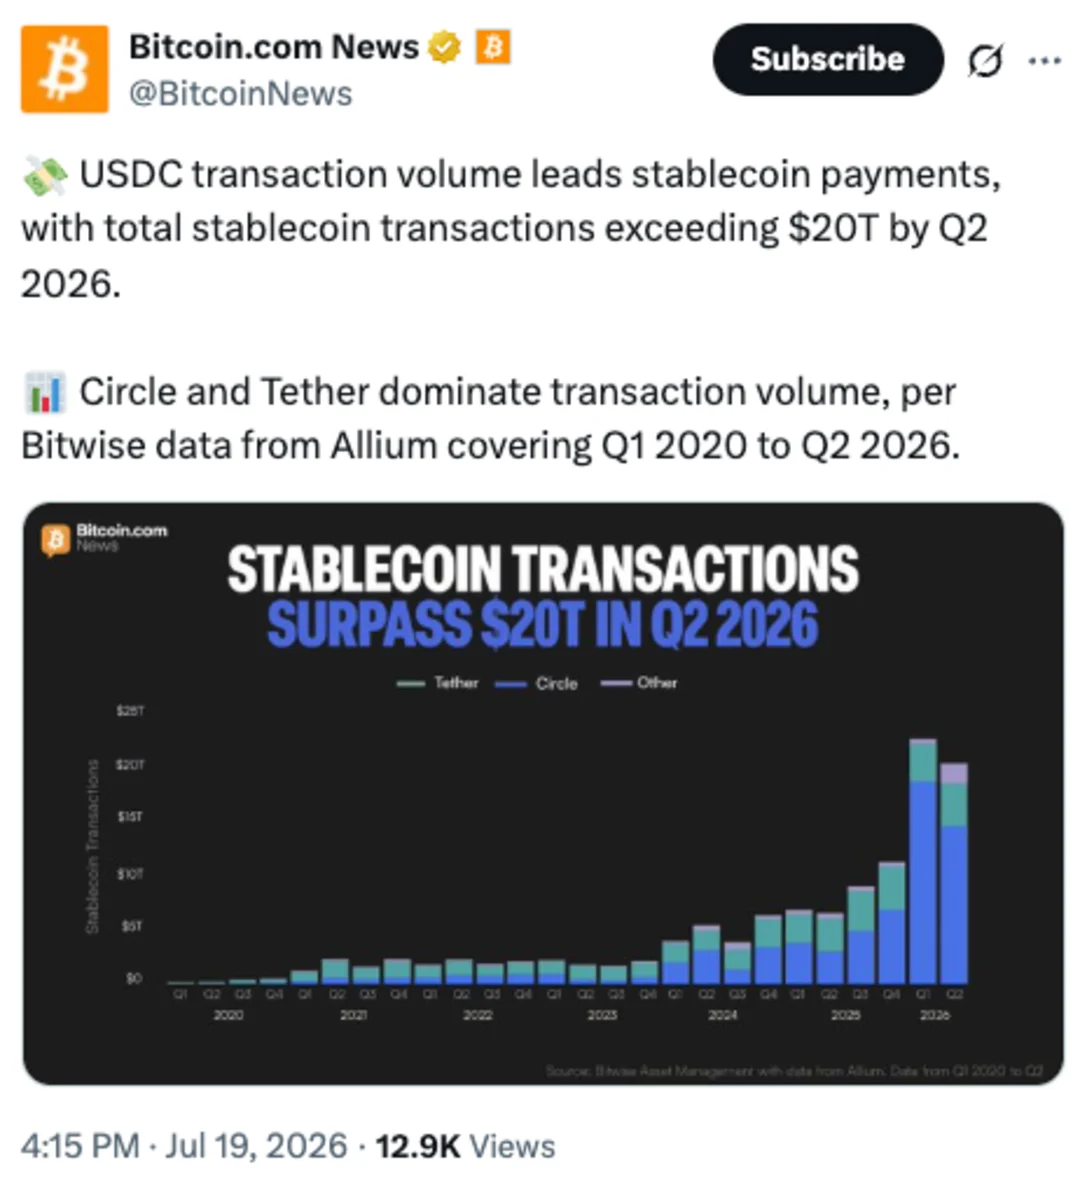Click the money with wings emoji
This screenshot has width=1080, height=1195.
pos(46,175)
